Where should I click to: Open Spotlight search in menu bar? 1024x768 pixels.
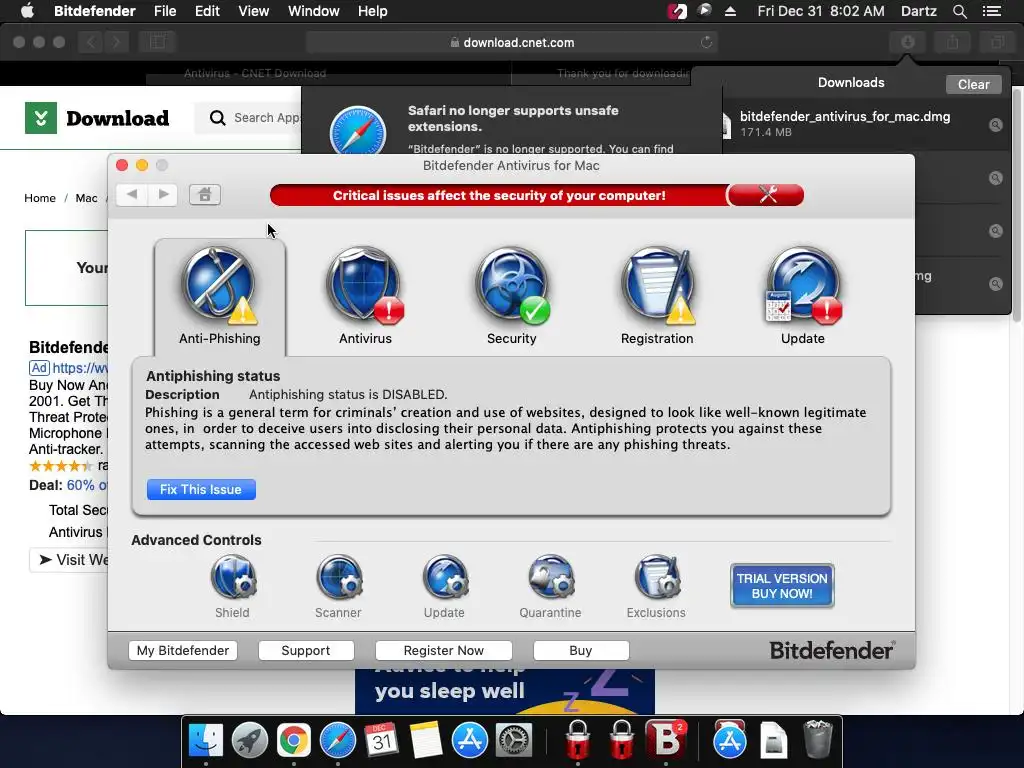click(x=959, y=11)
